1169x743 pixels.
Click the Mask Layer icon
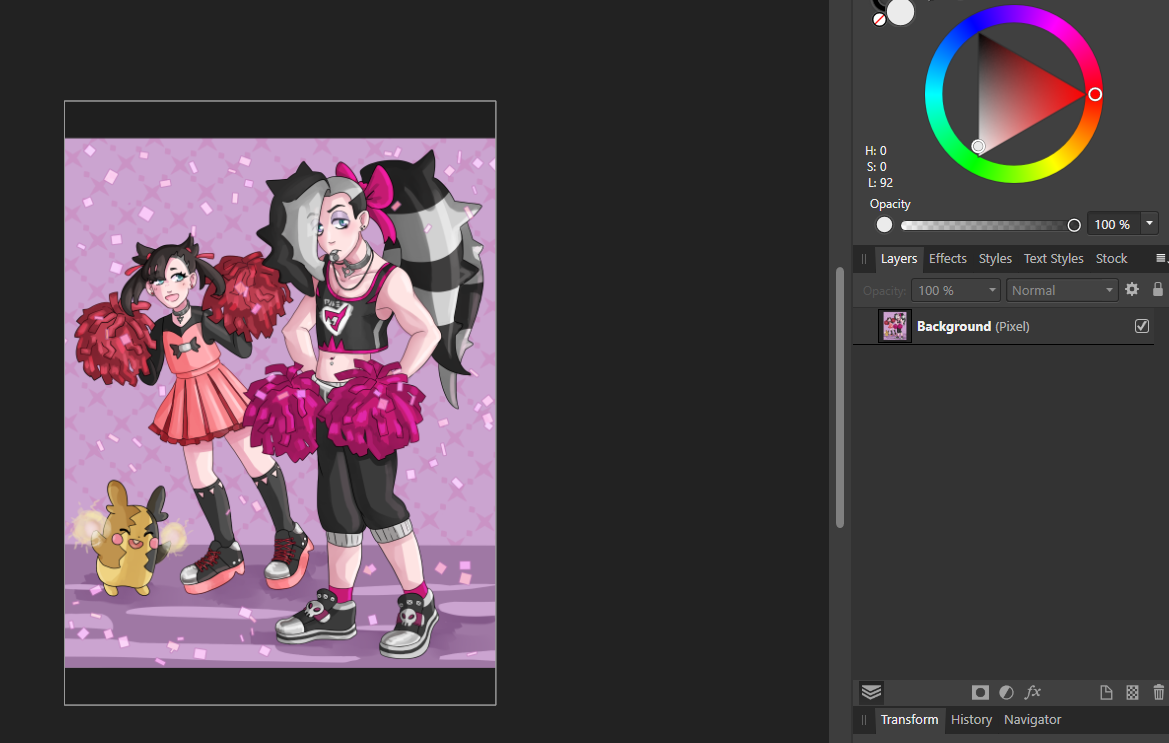click(x=980, y=693)
